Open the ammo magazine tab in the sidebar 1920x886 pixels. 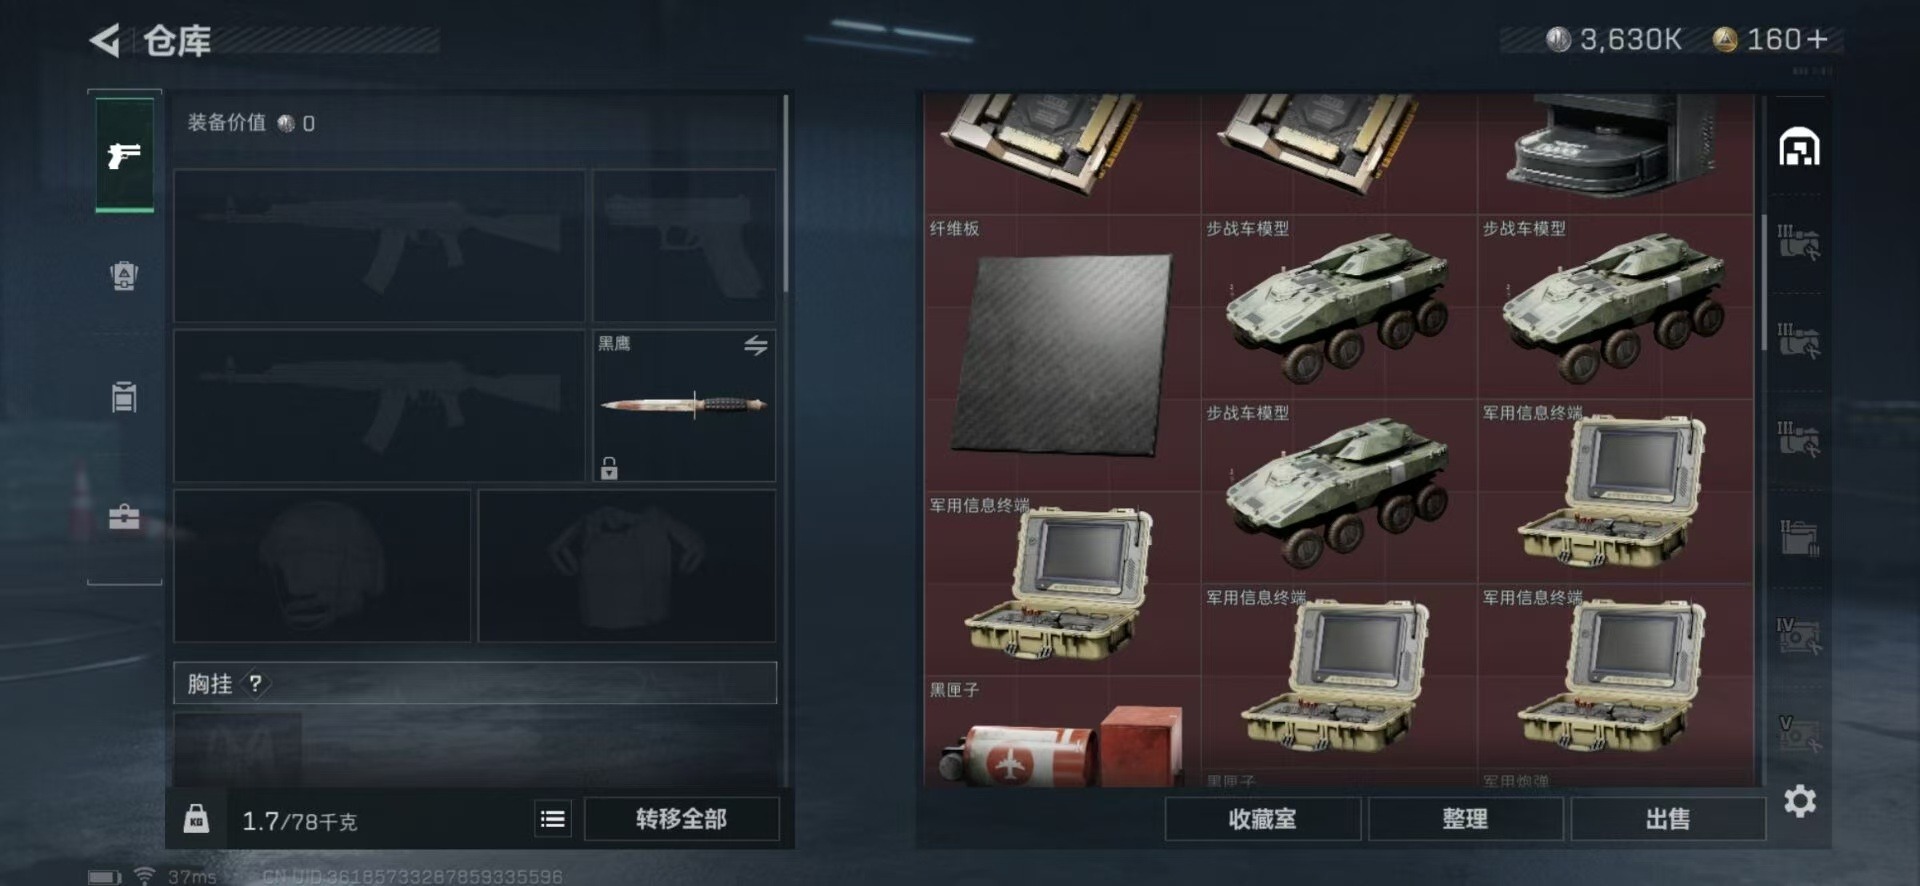pyautogui.click(x=124, y=396)
